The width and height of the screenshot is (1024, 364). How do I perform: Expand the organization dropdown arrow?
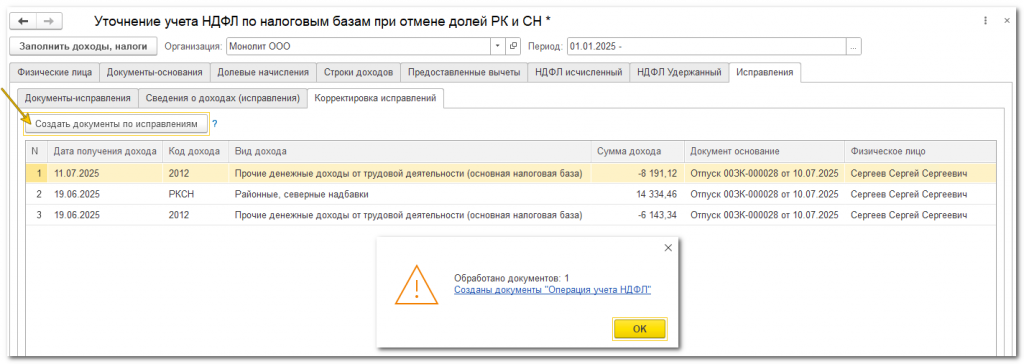click(x=498, y=46)
